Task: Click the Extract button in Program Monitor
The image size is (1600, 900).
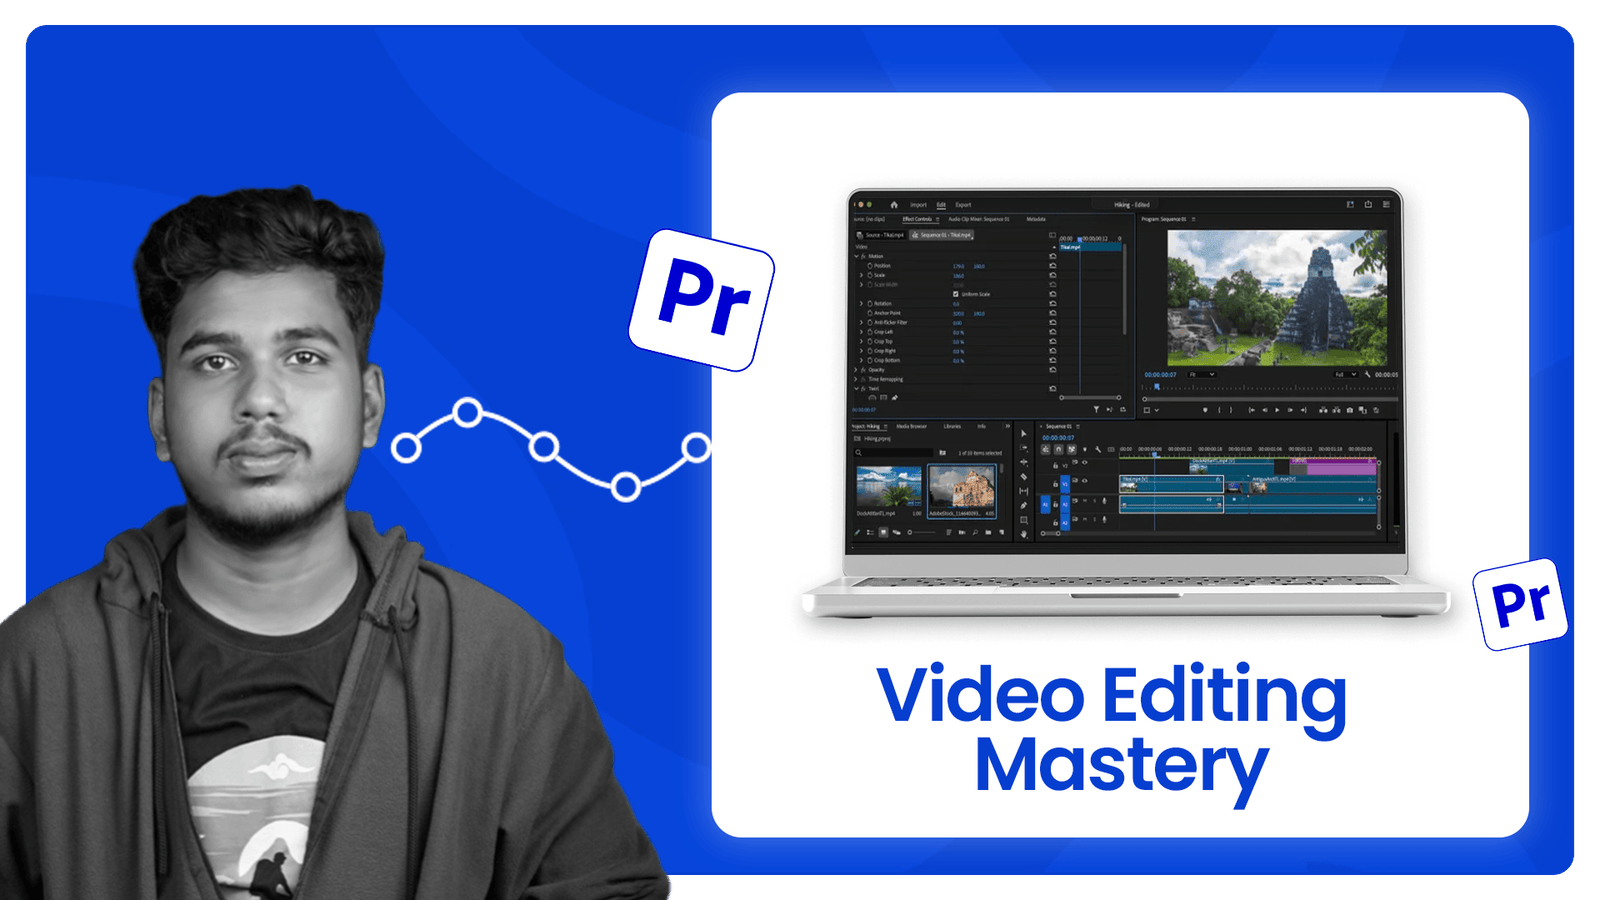Action: coord(1336,410)
